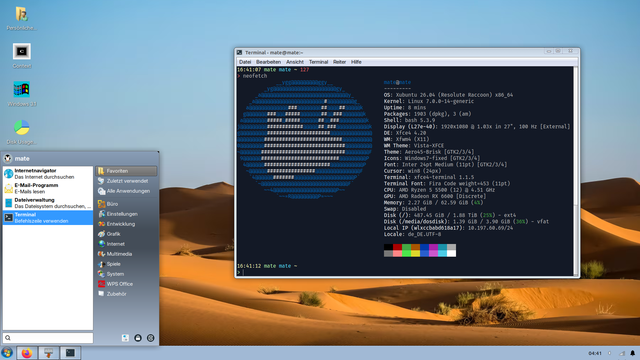Open the Ansicht menu in Terminal
Viewport: 640px width, 360px height.
[295, 62]
